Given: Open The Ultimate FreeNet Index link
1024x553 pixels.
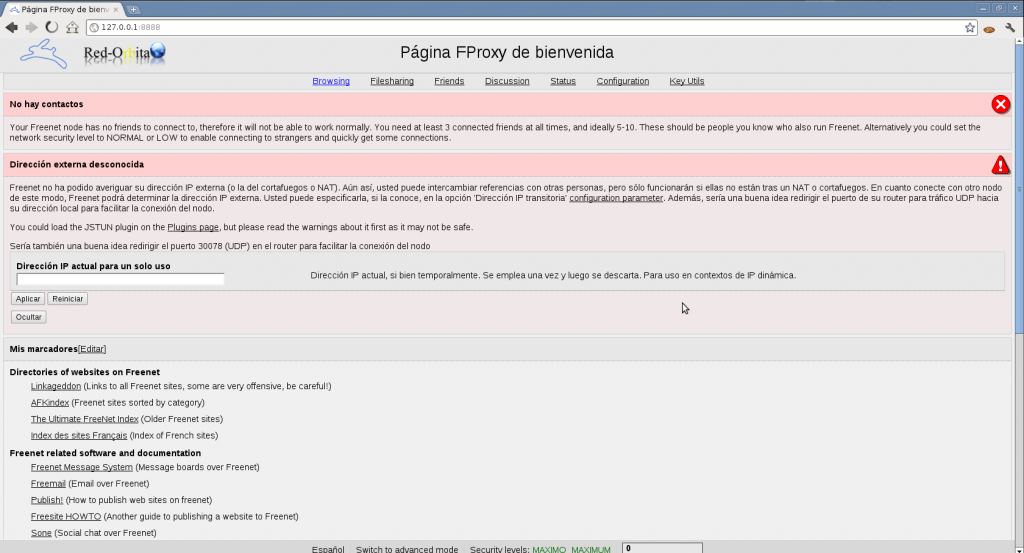Looking at the screenshot, I should tap(84, 419).
